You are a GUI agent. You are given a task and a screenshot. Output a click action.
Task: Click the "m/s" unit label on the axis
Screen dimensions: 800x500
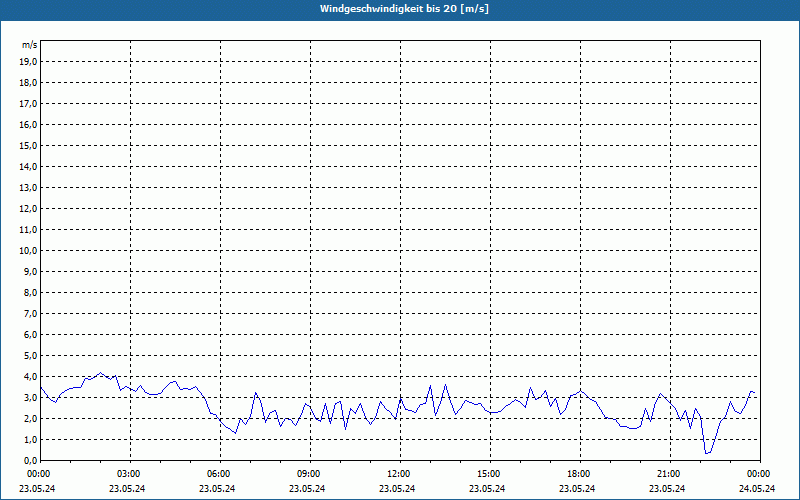click(x=30, y=45)
